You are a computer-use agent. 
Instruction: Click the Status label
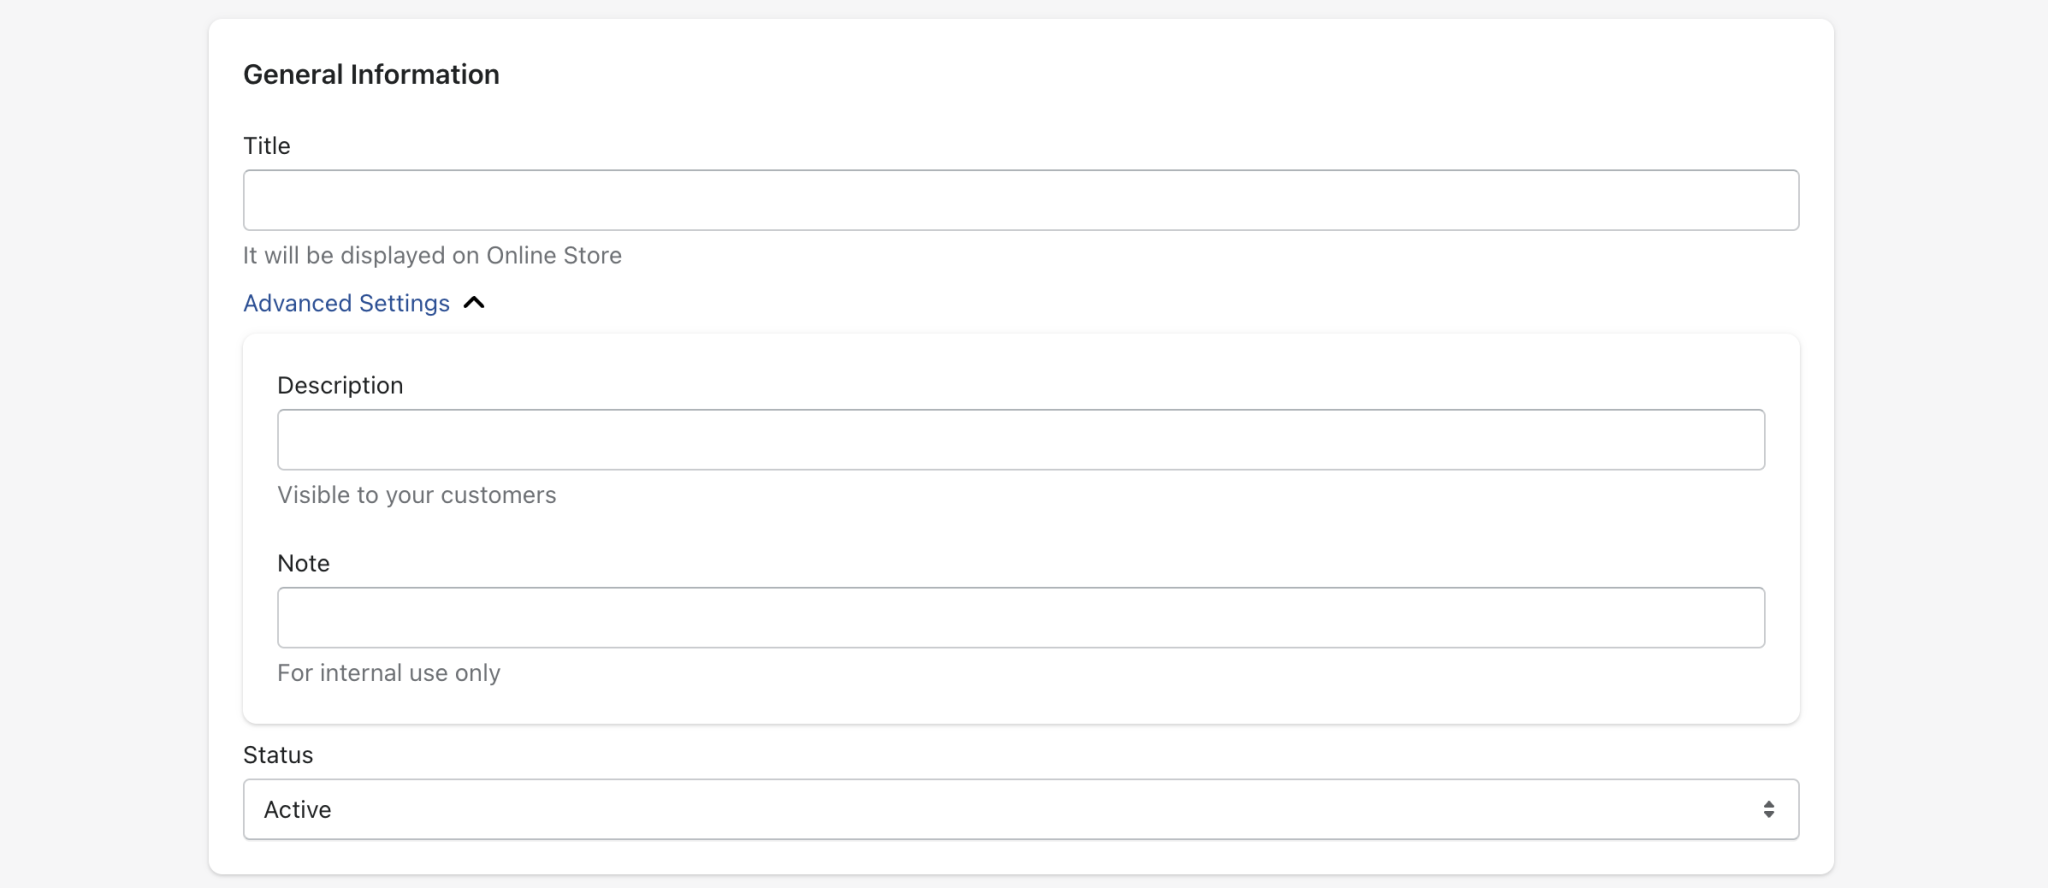click(278, 753)
